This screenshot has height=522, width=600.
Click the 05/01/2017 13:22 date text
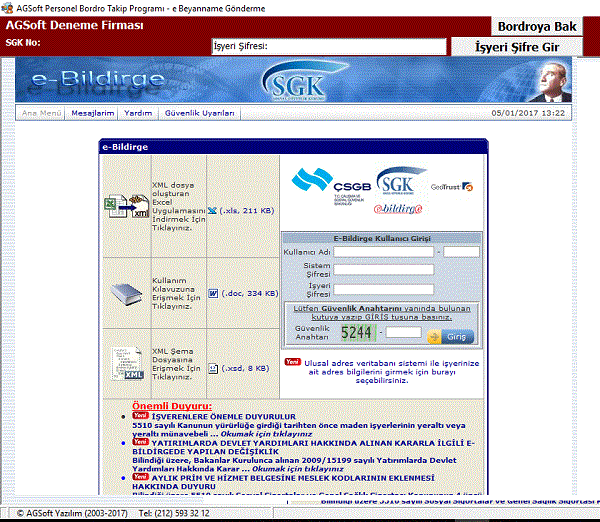[x=528, y=113]
